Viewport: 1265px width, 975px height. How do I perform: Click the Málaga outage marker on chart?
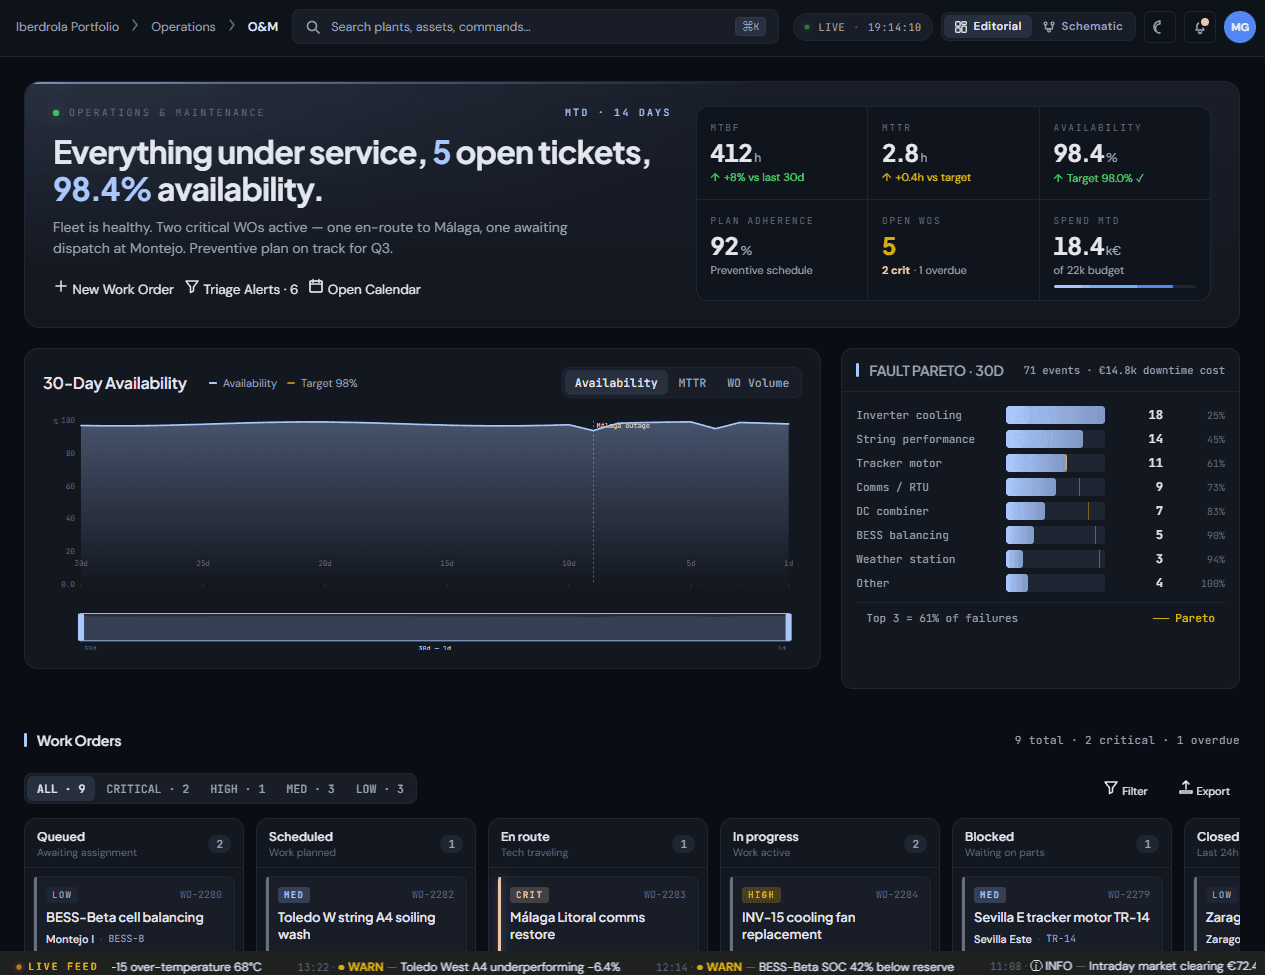[622, 426]
